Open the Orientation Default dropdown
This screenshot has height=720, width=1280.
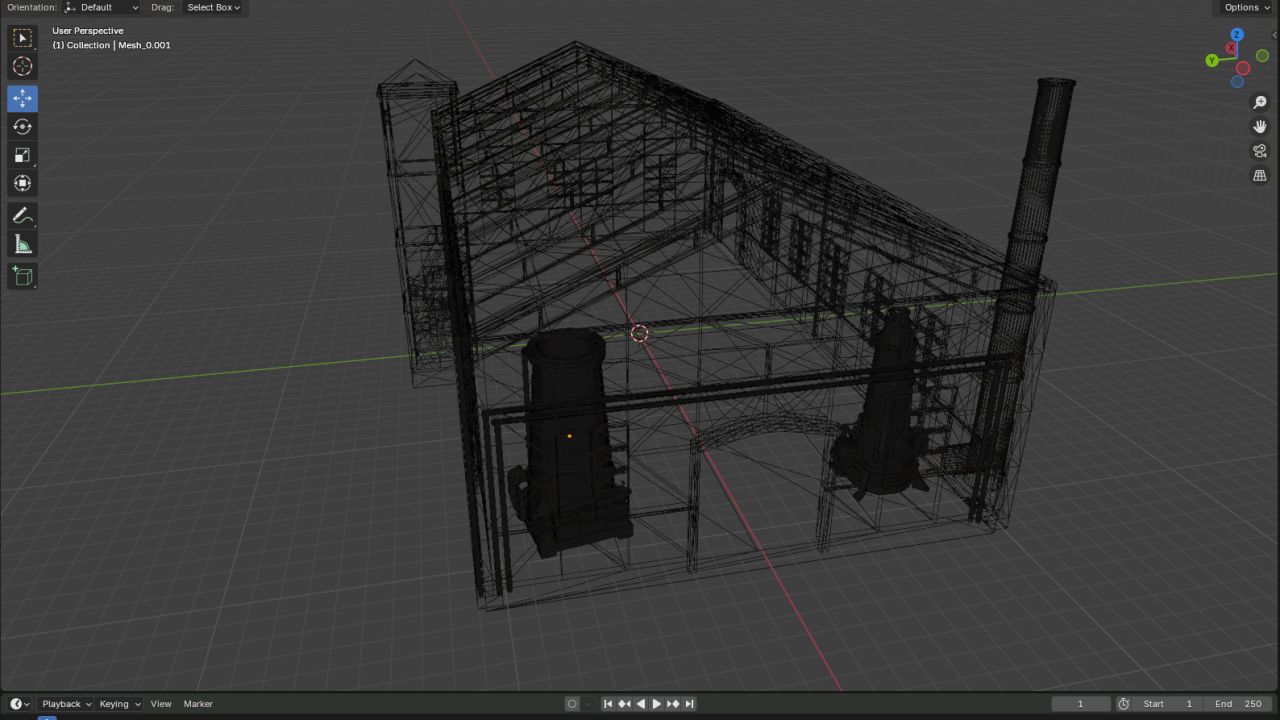pos(102,7)
